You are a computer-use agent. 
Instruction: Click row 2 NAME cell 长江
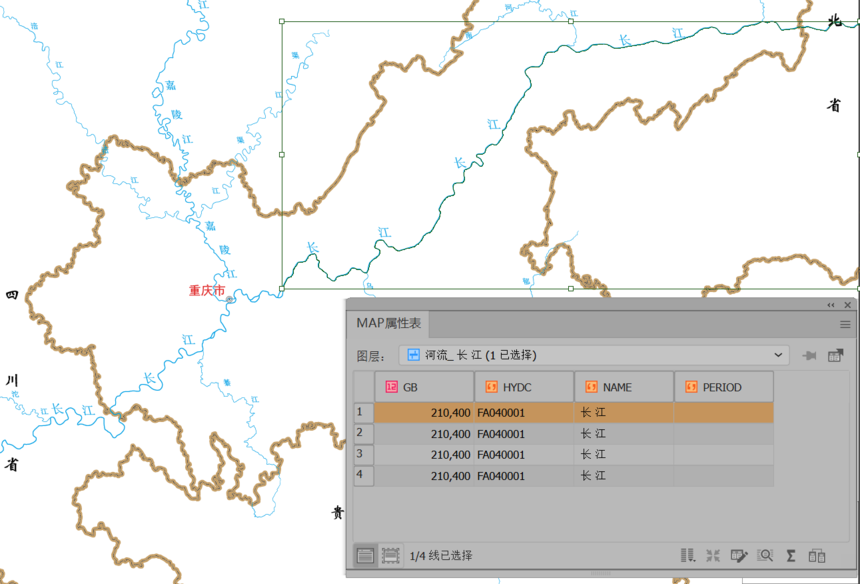[624, 434]
